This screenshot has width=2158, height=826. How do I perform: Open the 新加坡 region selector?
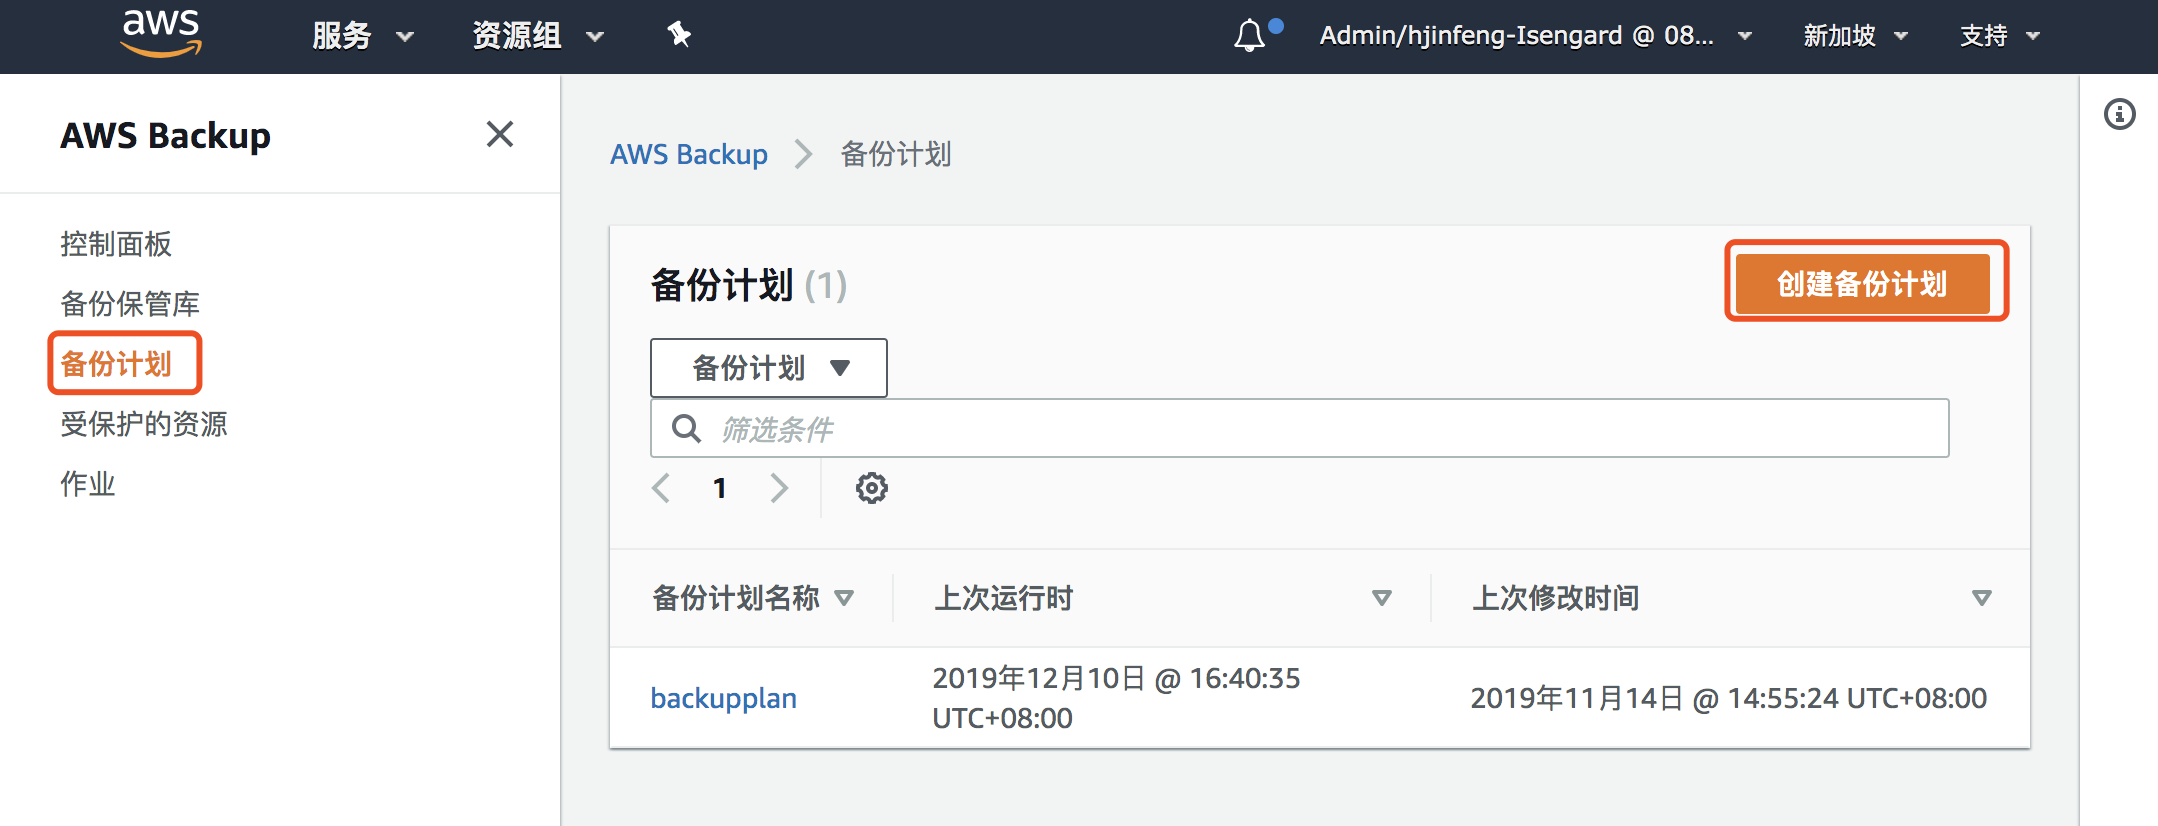point(1855,36)
